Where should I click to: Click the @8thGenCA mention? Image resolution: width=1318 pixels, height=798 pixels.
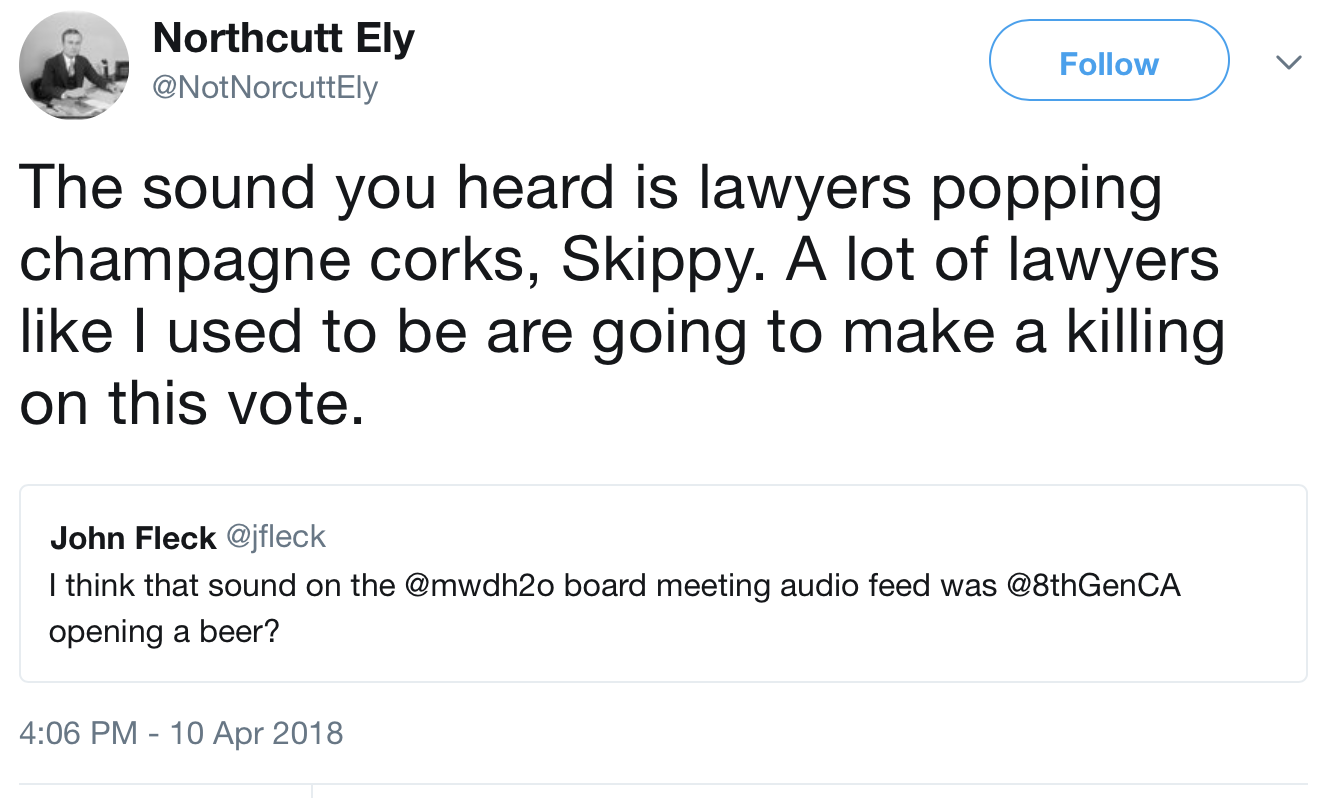tap(1094, 585)
